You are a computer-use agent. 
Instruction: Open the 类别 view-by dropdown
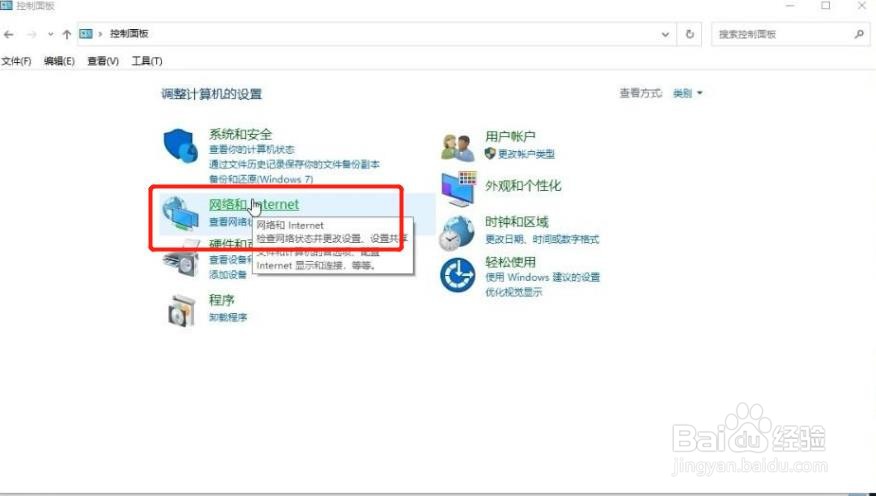[x=687, y=93]
